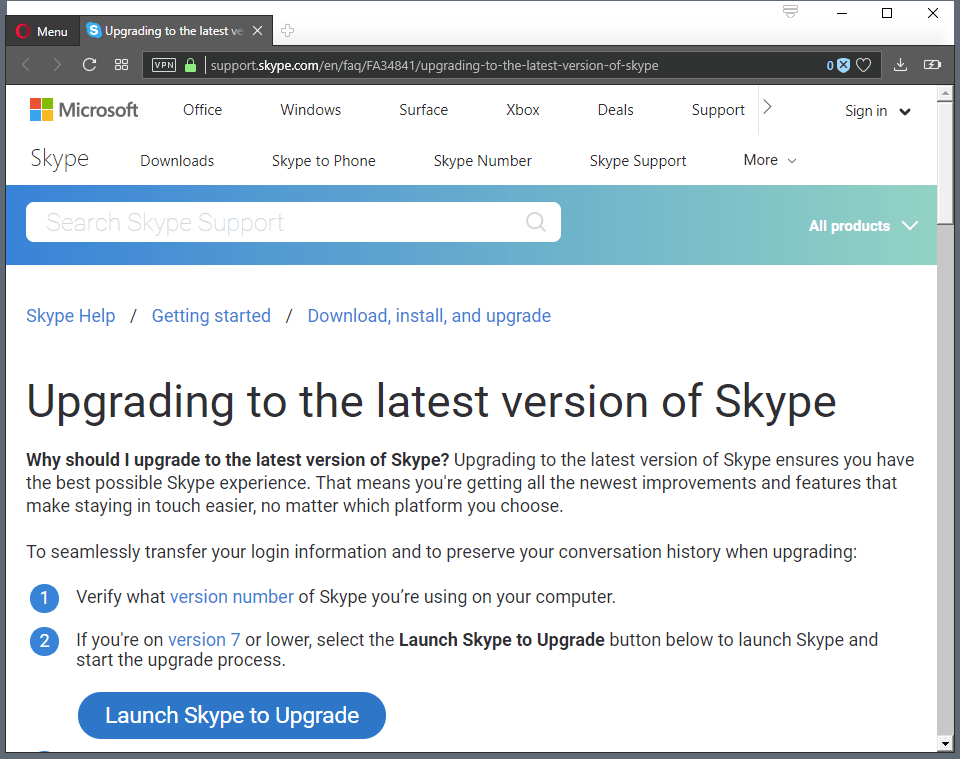Open the Xbox nav item
The image size is (960, 759).
tap(523, 110)
